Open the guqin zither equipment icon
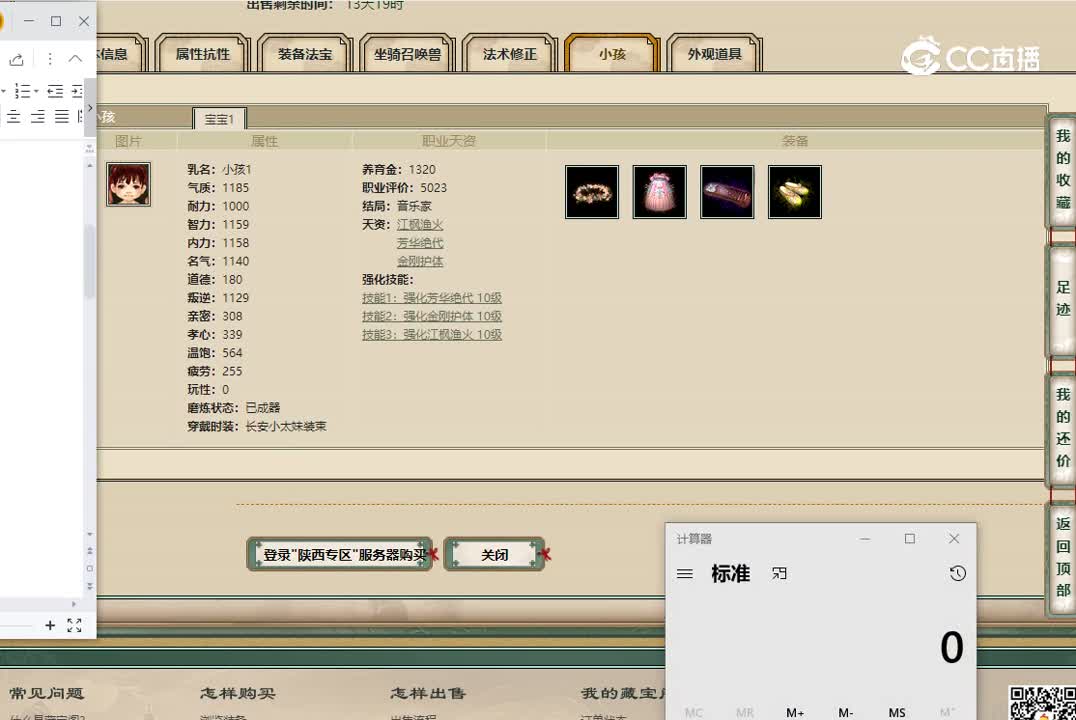1076x720 pixels. point(727,192)
